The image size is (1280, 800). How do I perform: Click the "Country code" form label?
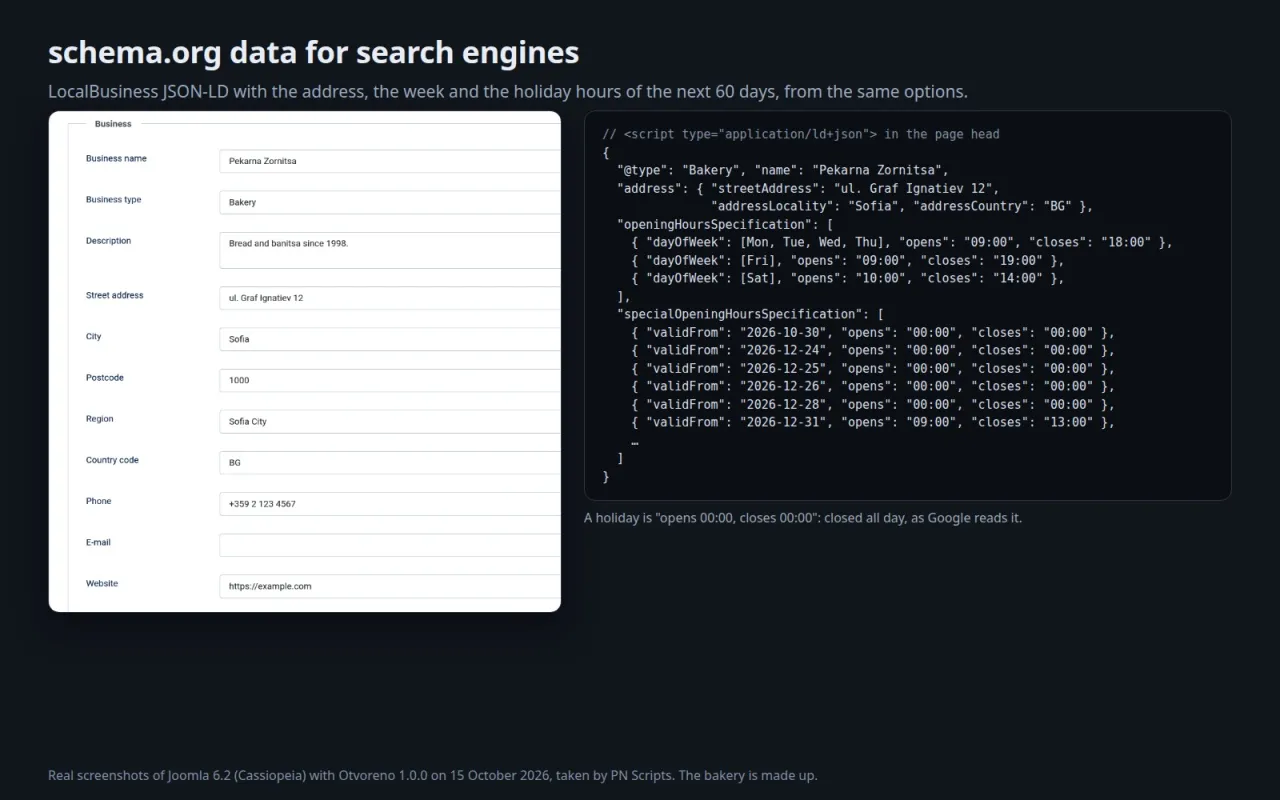112,460
